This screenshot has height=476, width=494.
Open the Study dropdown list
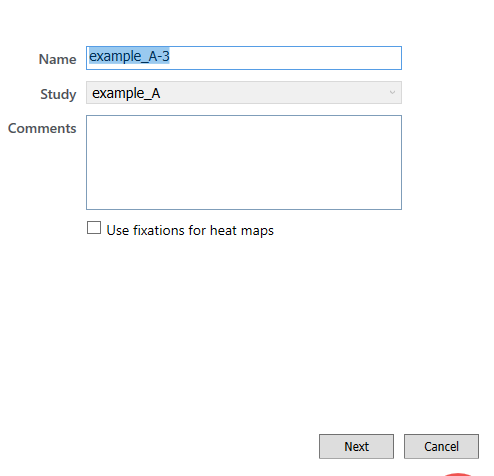point(244,93)
